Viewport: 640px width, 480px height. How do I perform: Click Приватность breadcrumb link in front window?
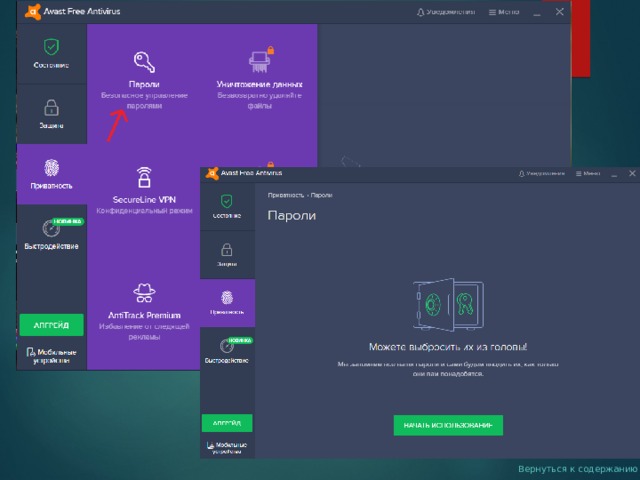[286, 196]
